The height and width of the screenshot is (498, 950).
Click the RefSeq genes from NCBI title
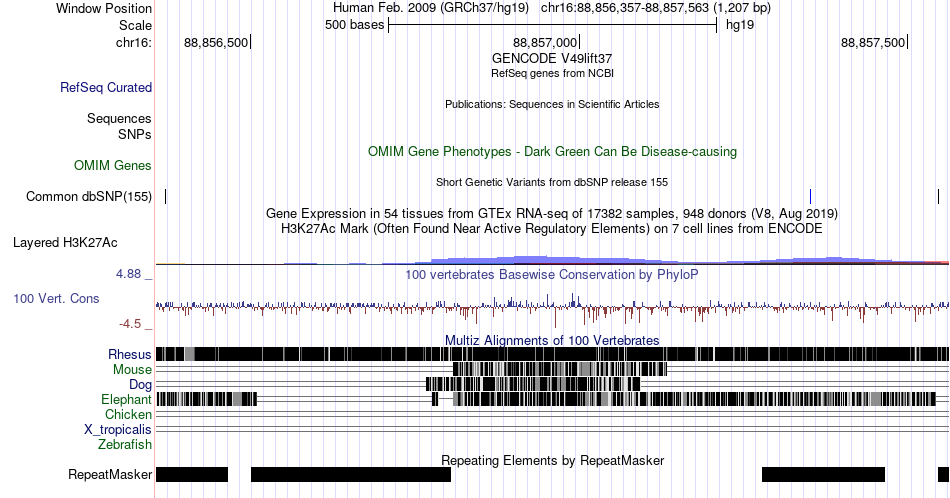pyautogui.click(x=552, y=73)
